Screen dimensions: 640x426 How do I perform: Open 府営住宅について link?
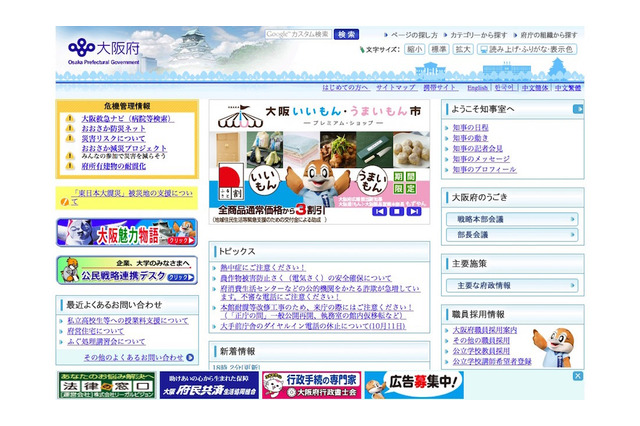click(96, 331)
